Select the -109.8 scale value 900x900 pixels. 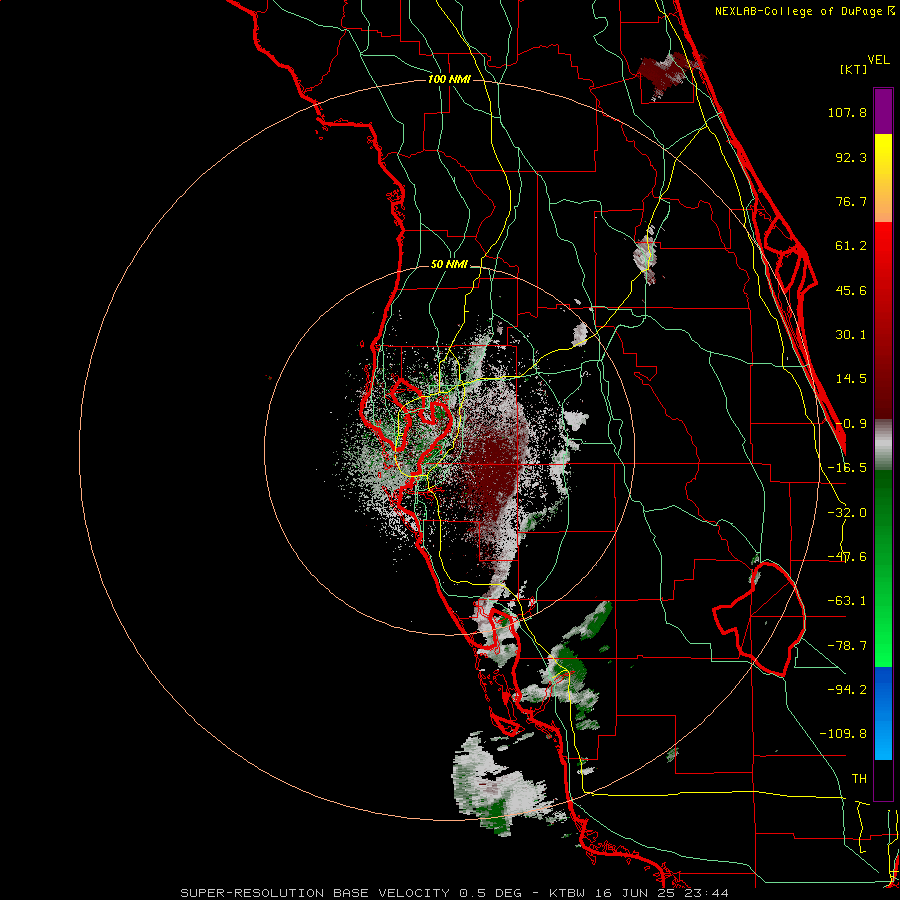click(843, 734)
